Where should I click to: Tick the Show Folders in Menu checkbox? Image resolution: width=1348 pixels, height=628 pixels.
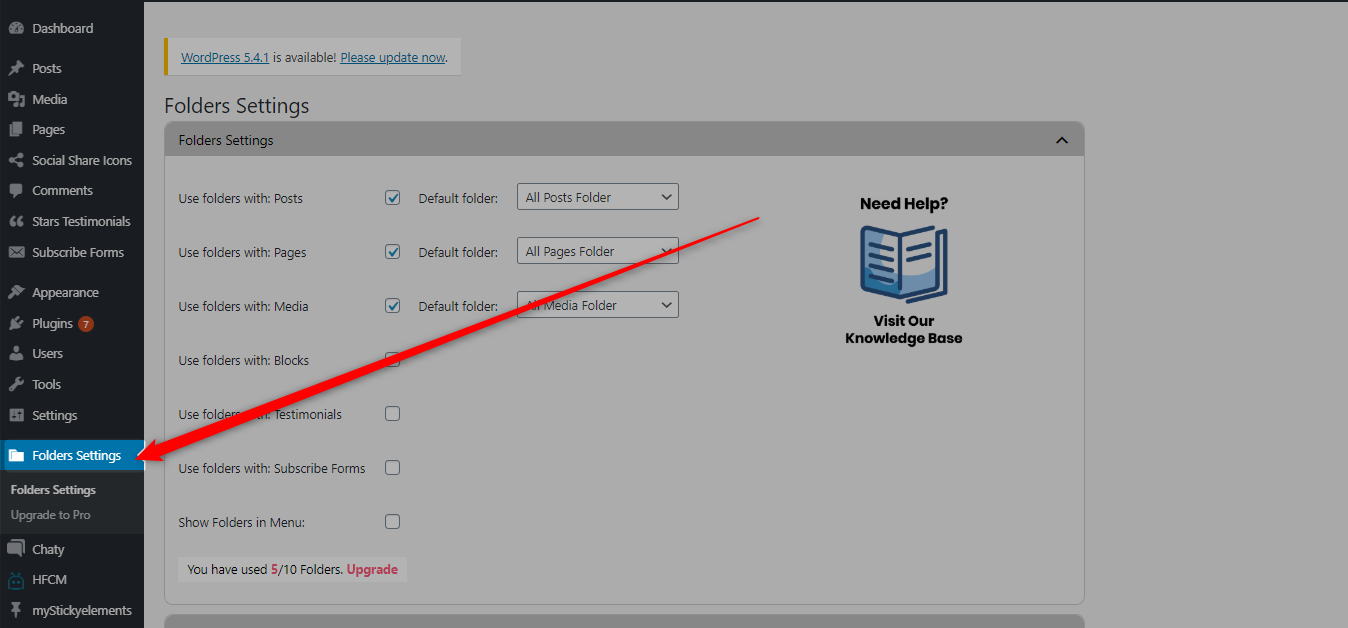pyautogui.click(x=393, y=521)
